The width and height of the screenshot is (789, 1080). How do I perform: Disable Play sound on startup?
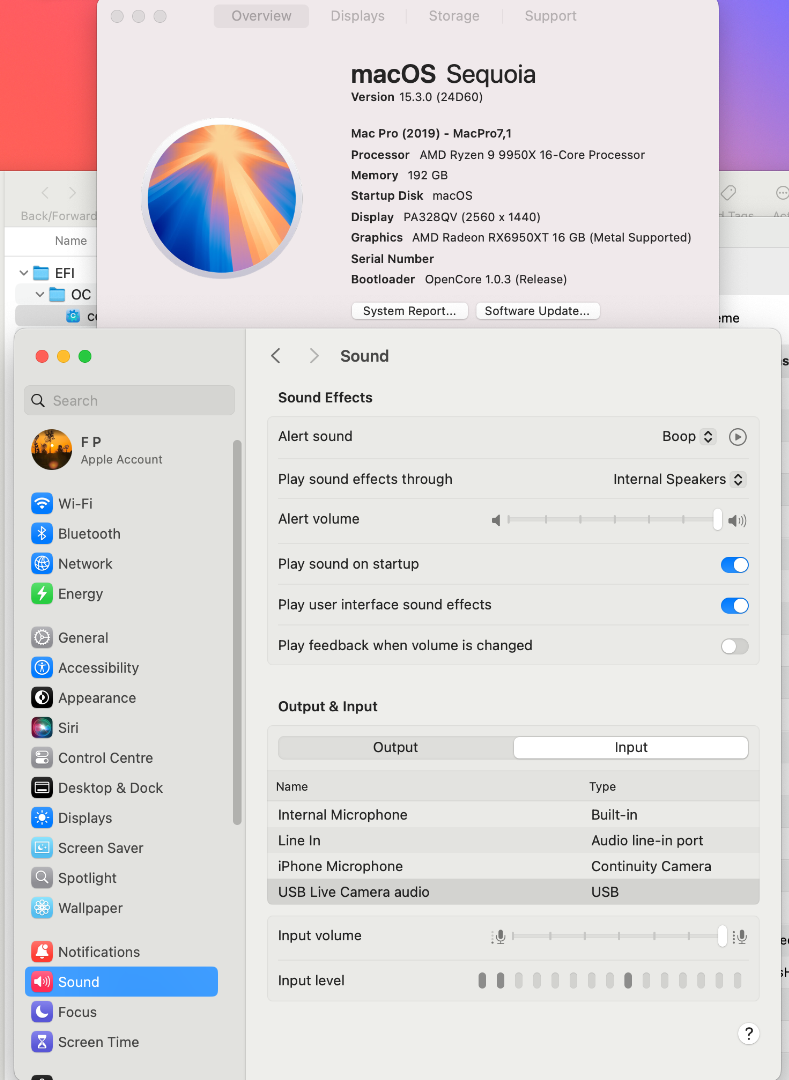point(734,565)
